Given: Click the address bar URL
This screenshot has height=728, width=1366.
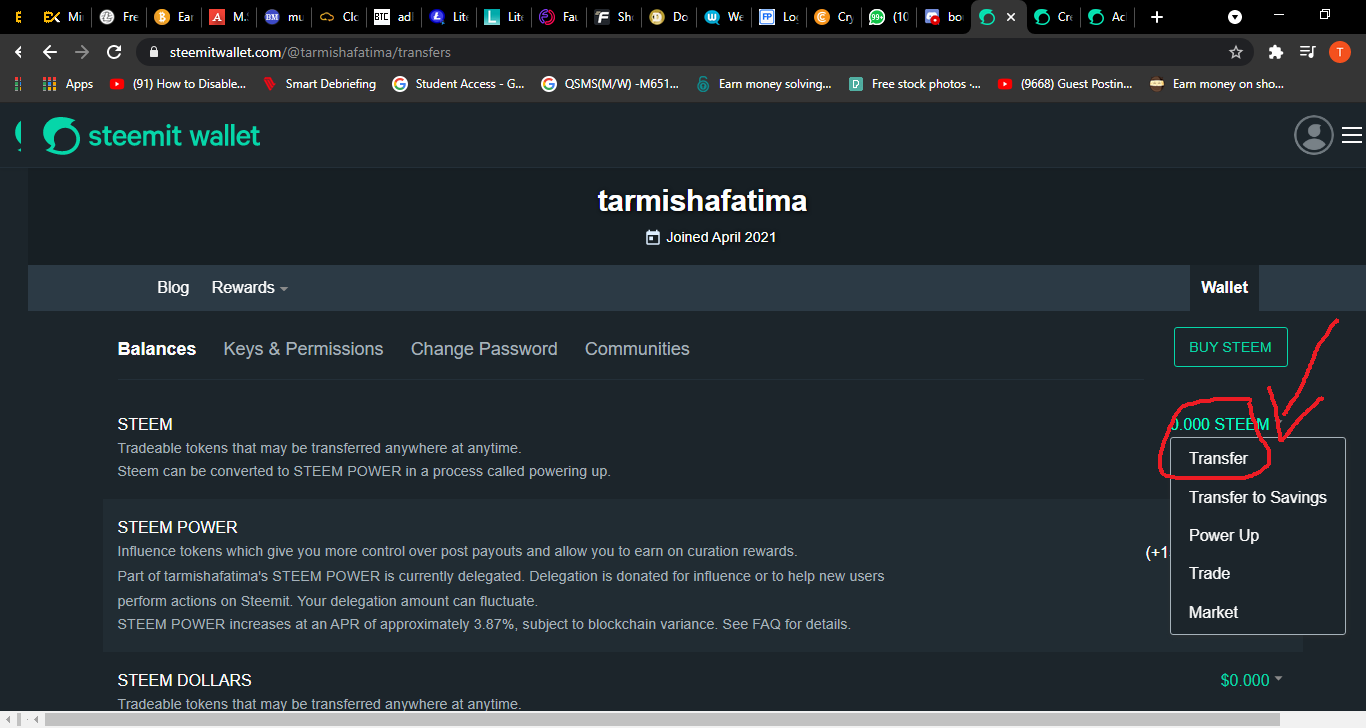Looking at the screenshot, I should (x=312, y=52).
